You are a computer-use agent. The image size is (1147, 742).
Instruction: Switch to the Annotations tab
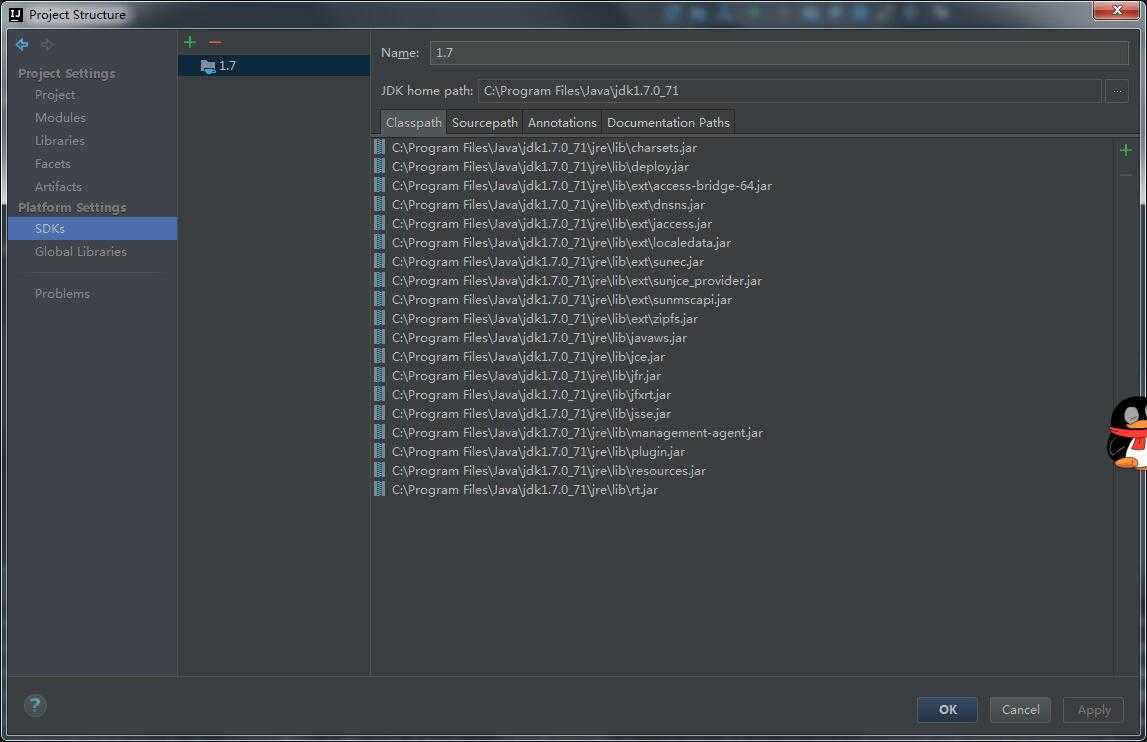tap(562, 122)
